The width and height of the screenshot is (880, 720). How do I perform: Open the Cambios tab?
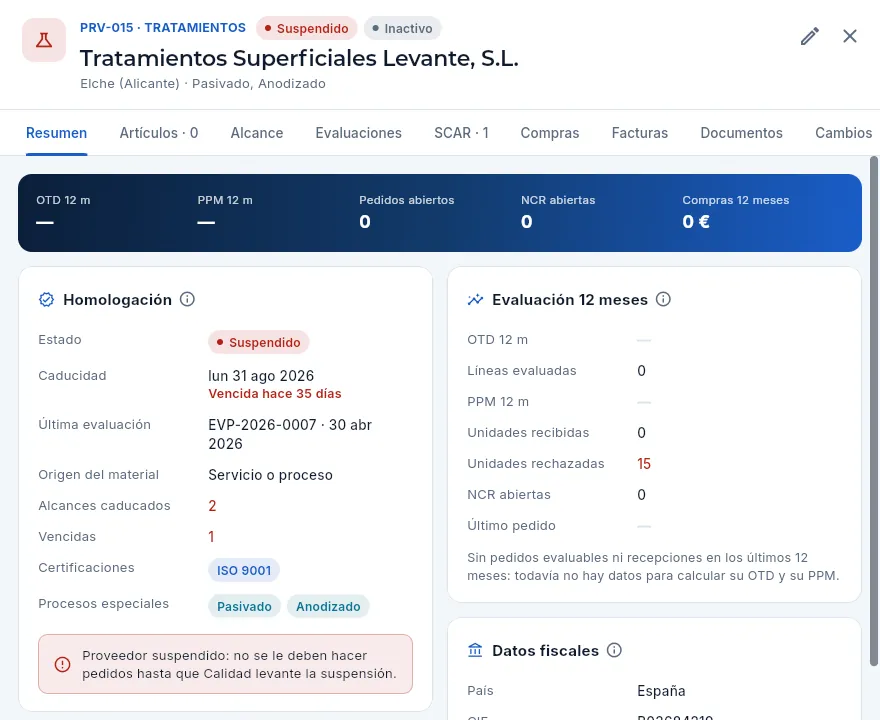click(x=844, y=133)
